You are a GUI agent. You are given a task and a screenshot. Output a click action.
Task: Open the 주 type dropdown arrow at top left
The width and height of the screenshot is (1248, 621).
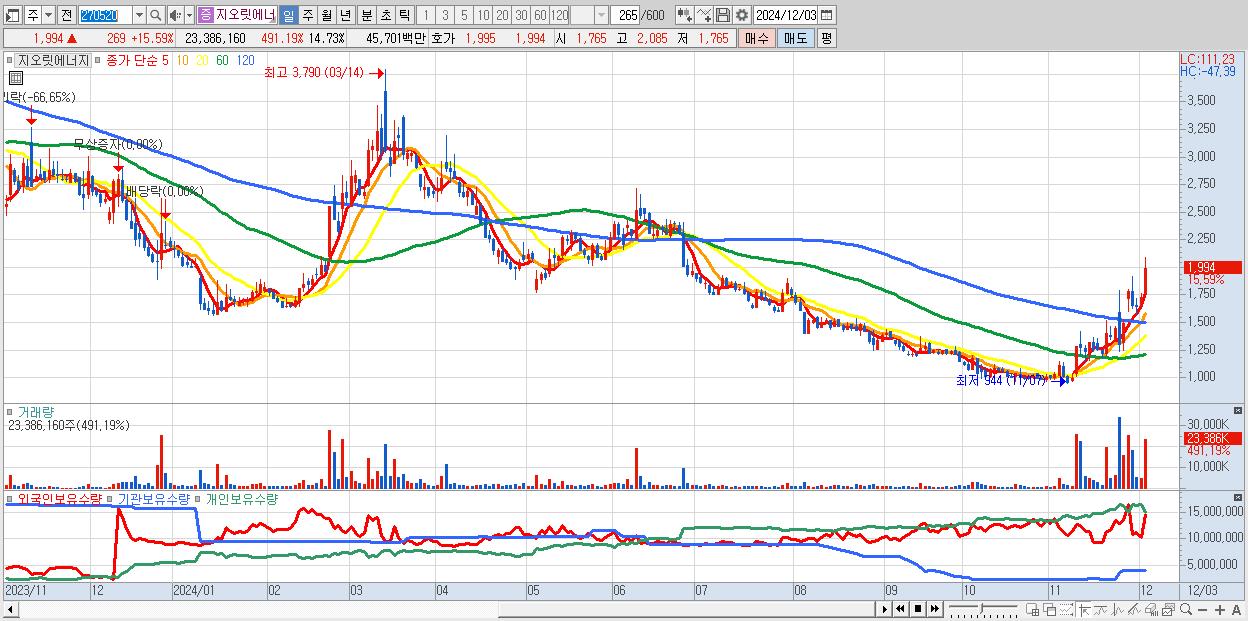pos(48,15)
